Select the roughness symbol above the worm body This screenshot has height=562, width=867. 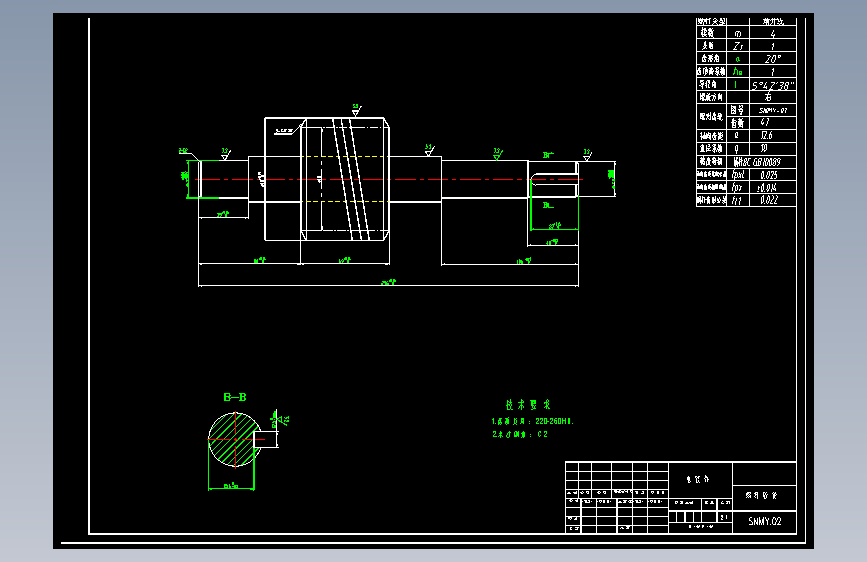click(x=356, y=110)
